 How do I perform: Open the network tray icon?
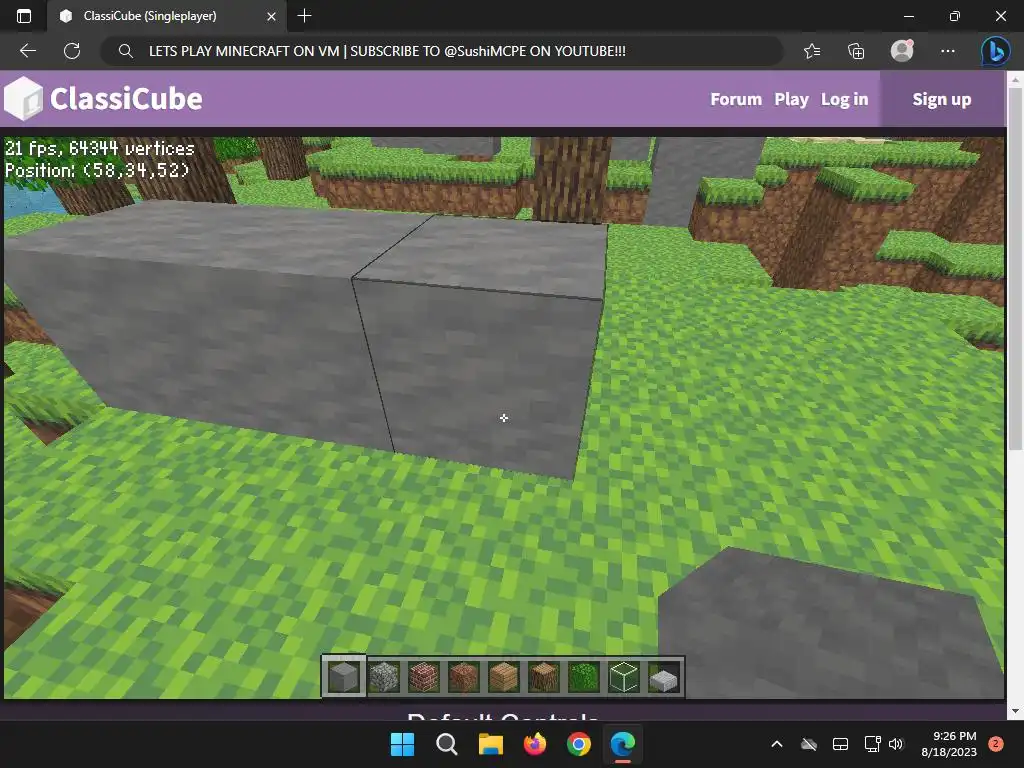(x=872, y=744)
